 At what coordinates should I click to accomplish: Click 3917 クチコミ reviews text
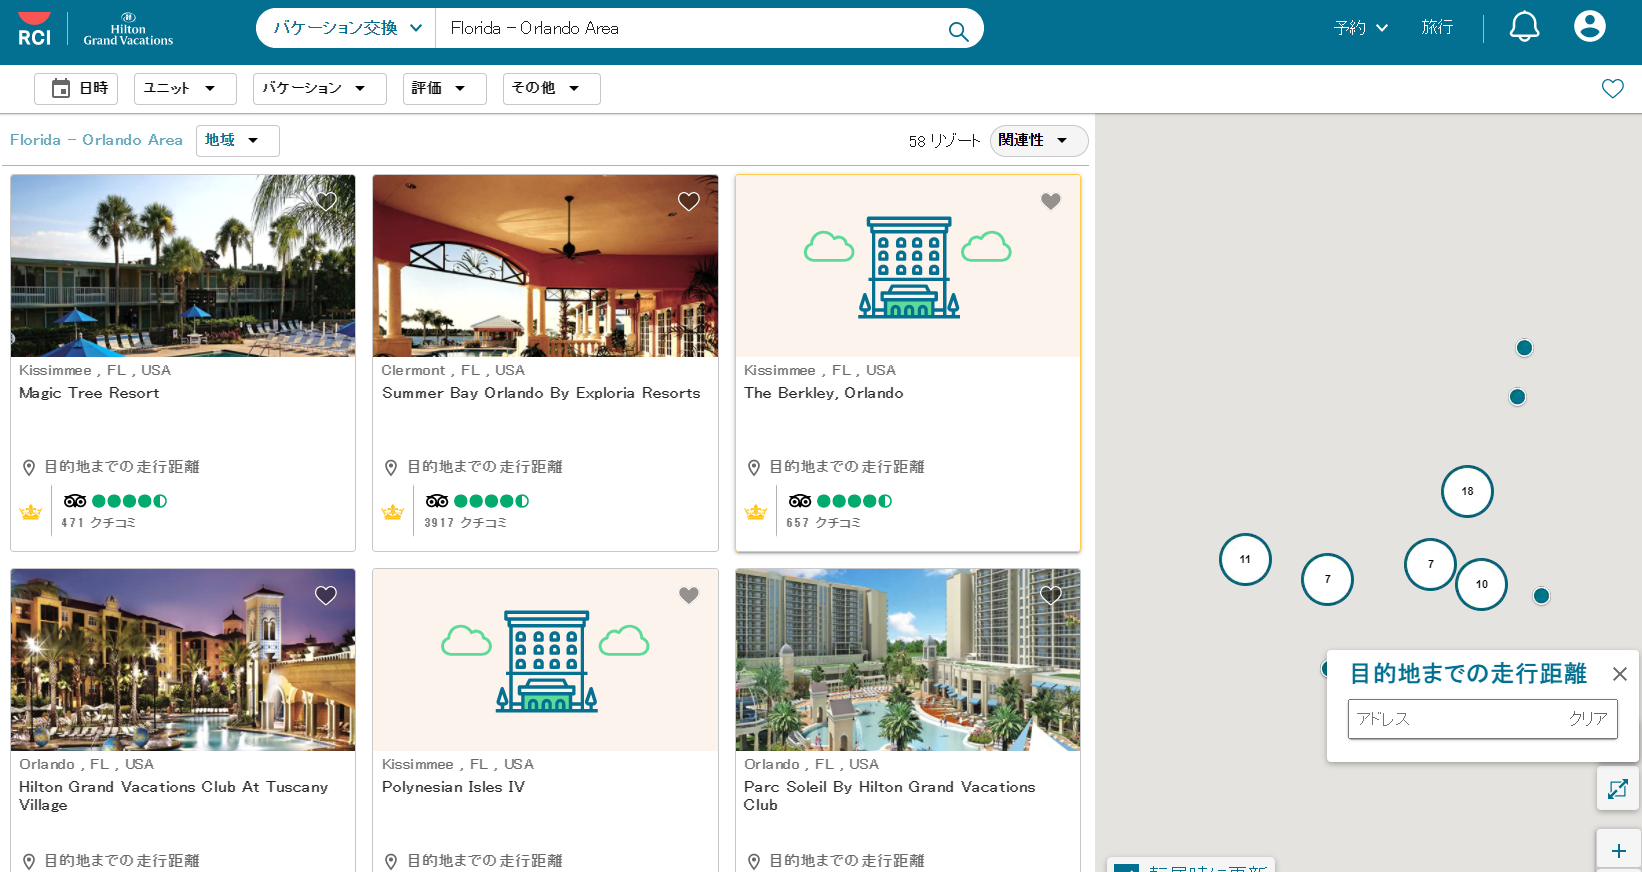pyautogui.click(x=465, y=523)
